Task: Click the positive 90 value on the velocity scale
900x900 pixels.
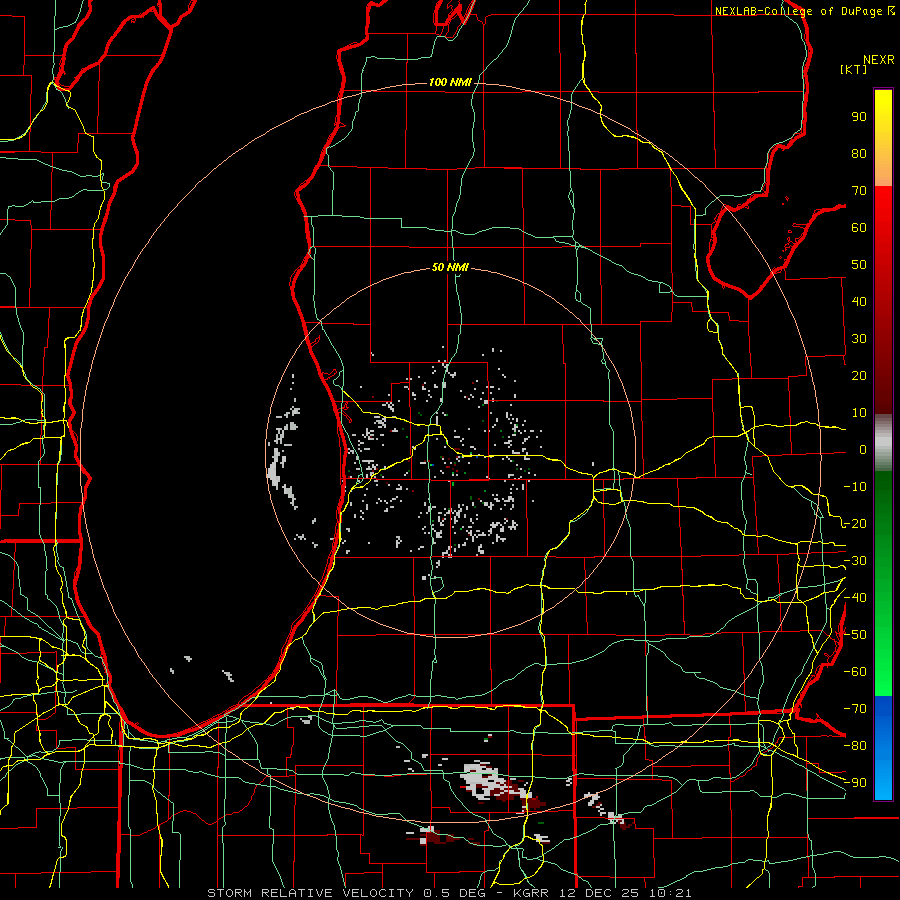Action: pos(859,117)
